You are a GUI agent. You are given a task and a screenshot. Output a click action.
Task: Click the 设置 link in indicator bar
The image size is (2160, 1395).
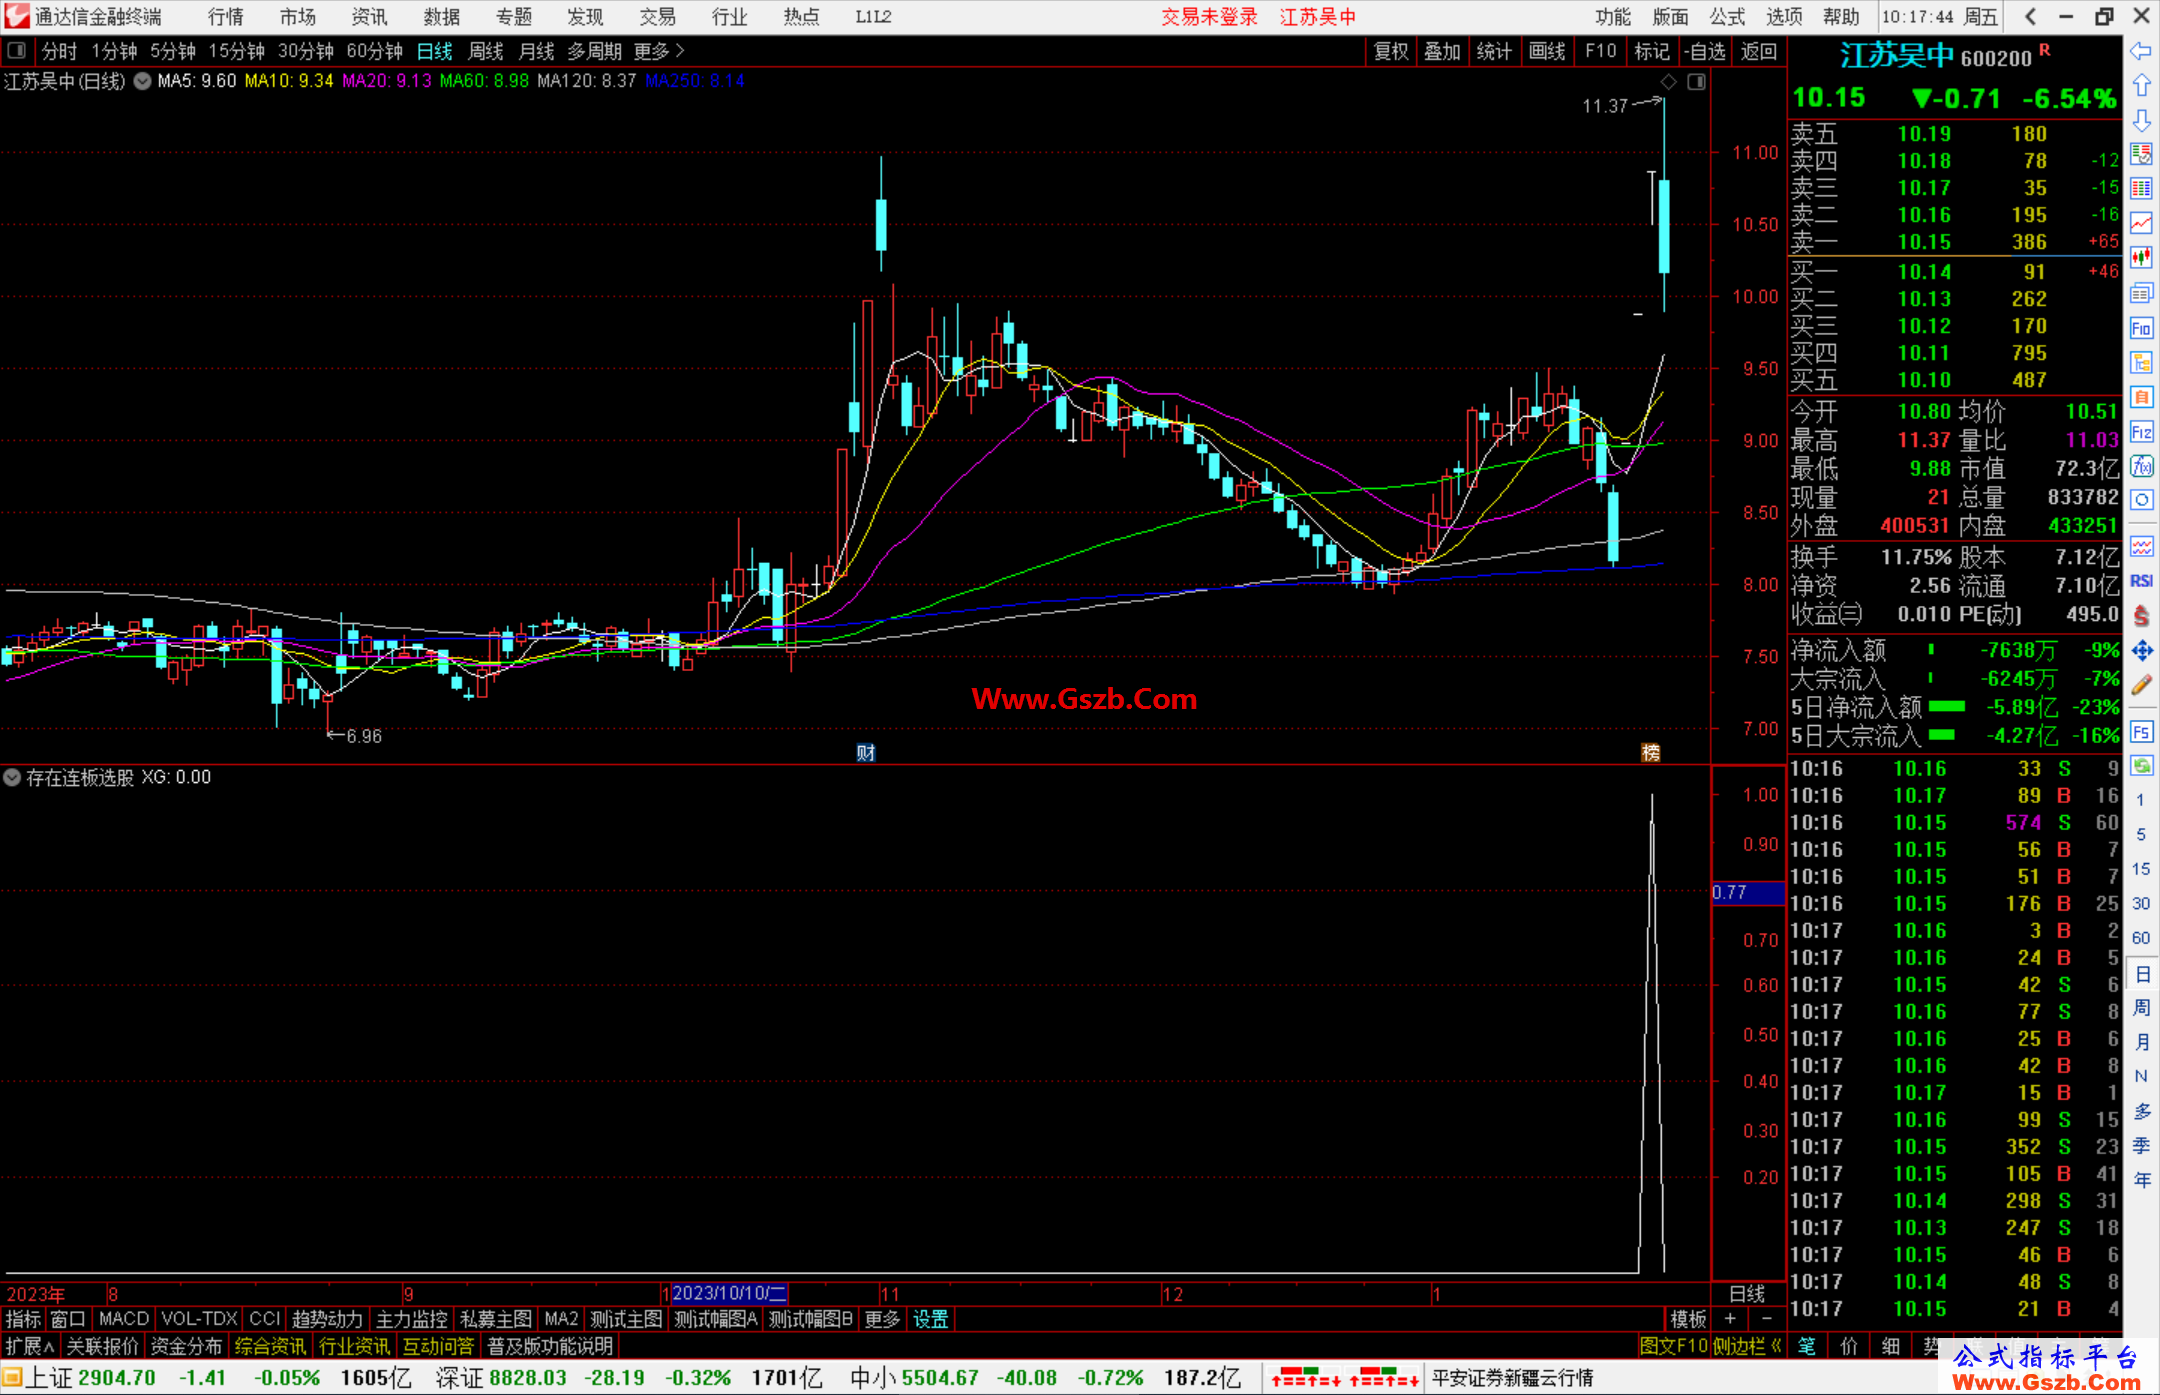coord(931,1319)
